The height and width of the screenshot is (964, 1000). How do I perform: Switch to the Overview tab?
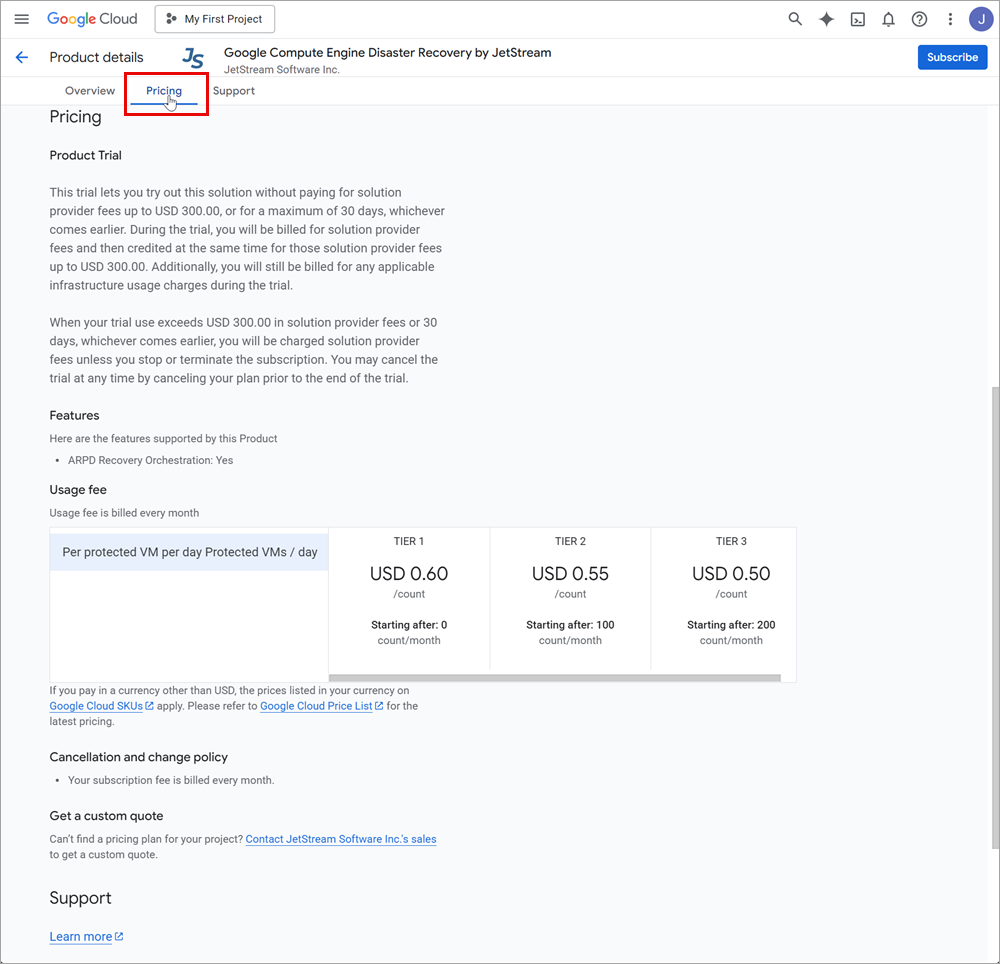tap(90, 91)
